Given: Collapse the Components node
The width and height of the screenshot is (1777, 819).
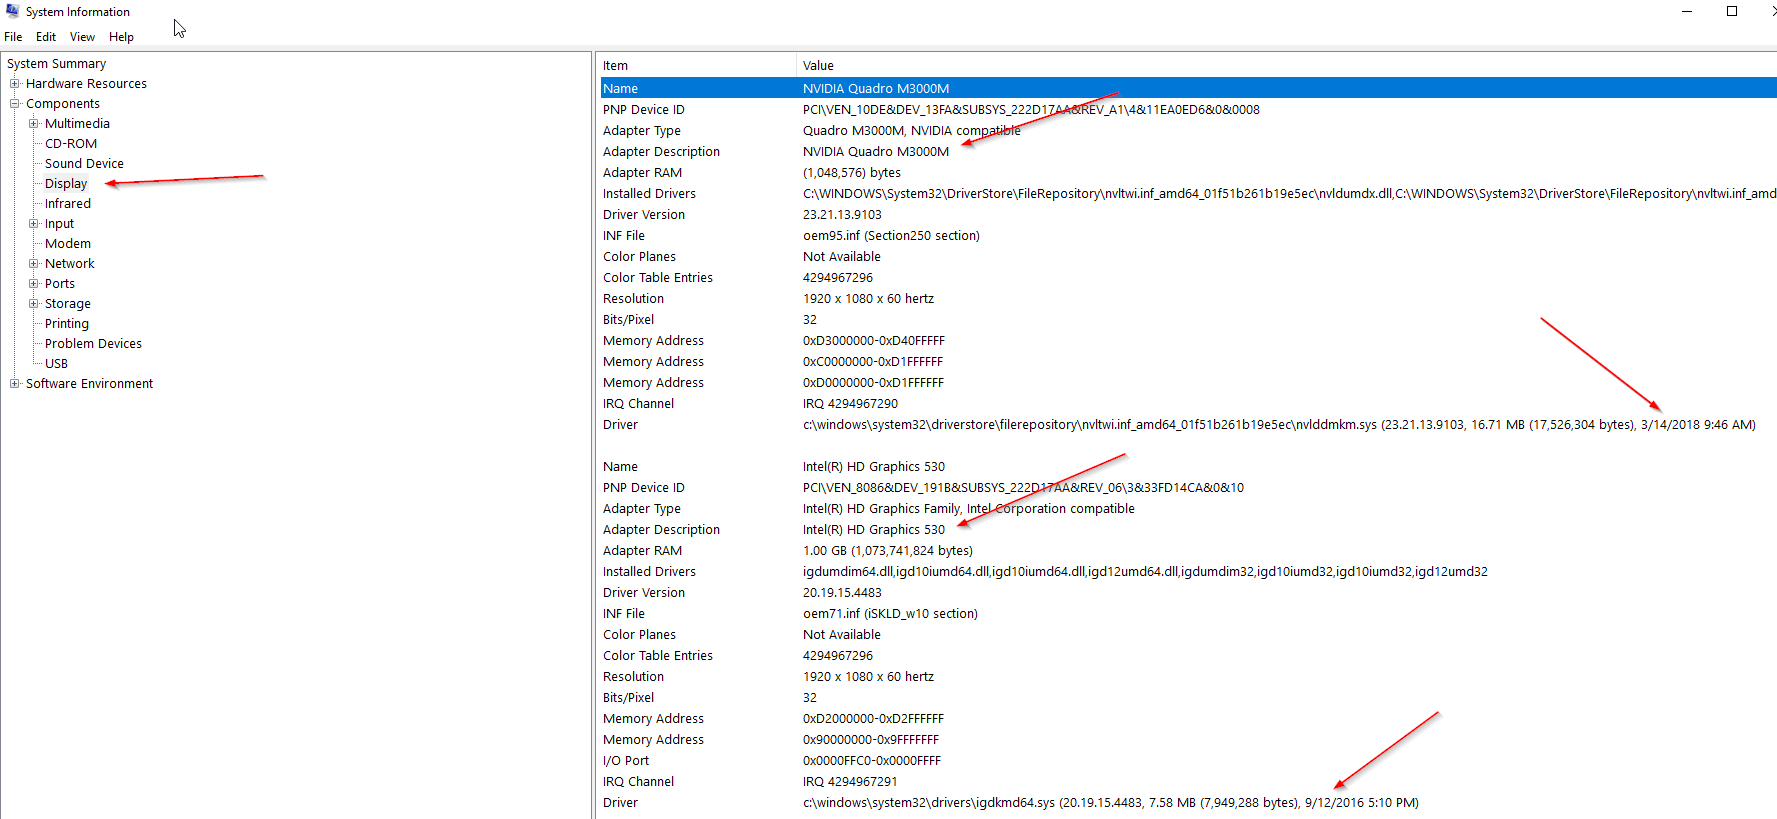Looking at the screenshot, I should 15,104.
